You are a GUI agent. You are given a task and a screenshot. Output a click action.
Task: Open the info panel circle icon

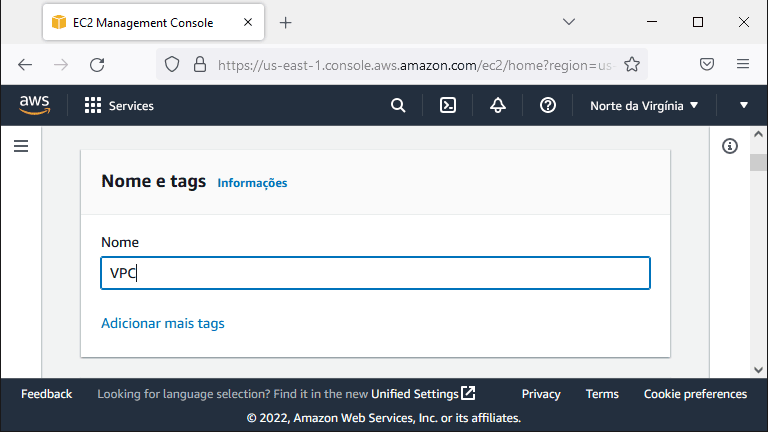click(x=729, y=146)
